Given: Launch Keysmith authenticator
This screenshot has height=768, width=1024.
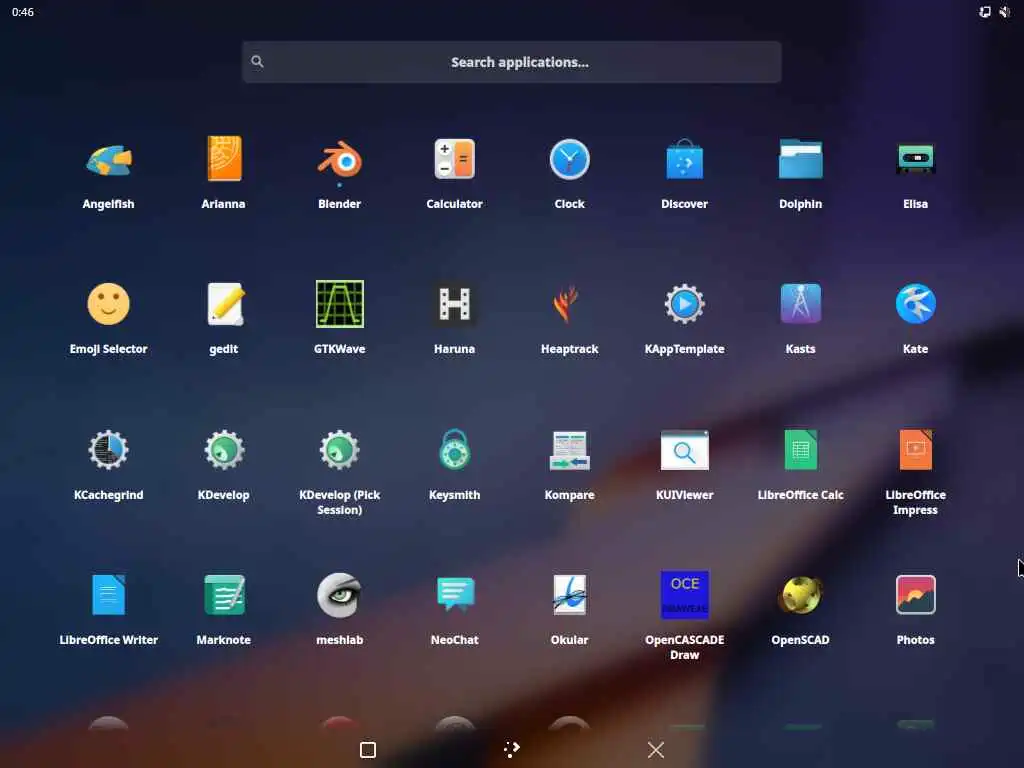Looking at the screenshot, I should coord(455,449).
